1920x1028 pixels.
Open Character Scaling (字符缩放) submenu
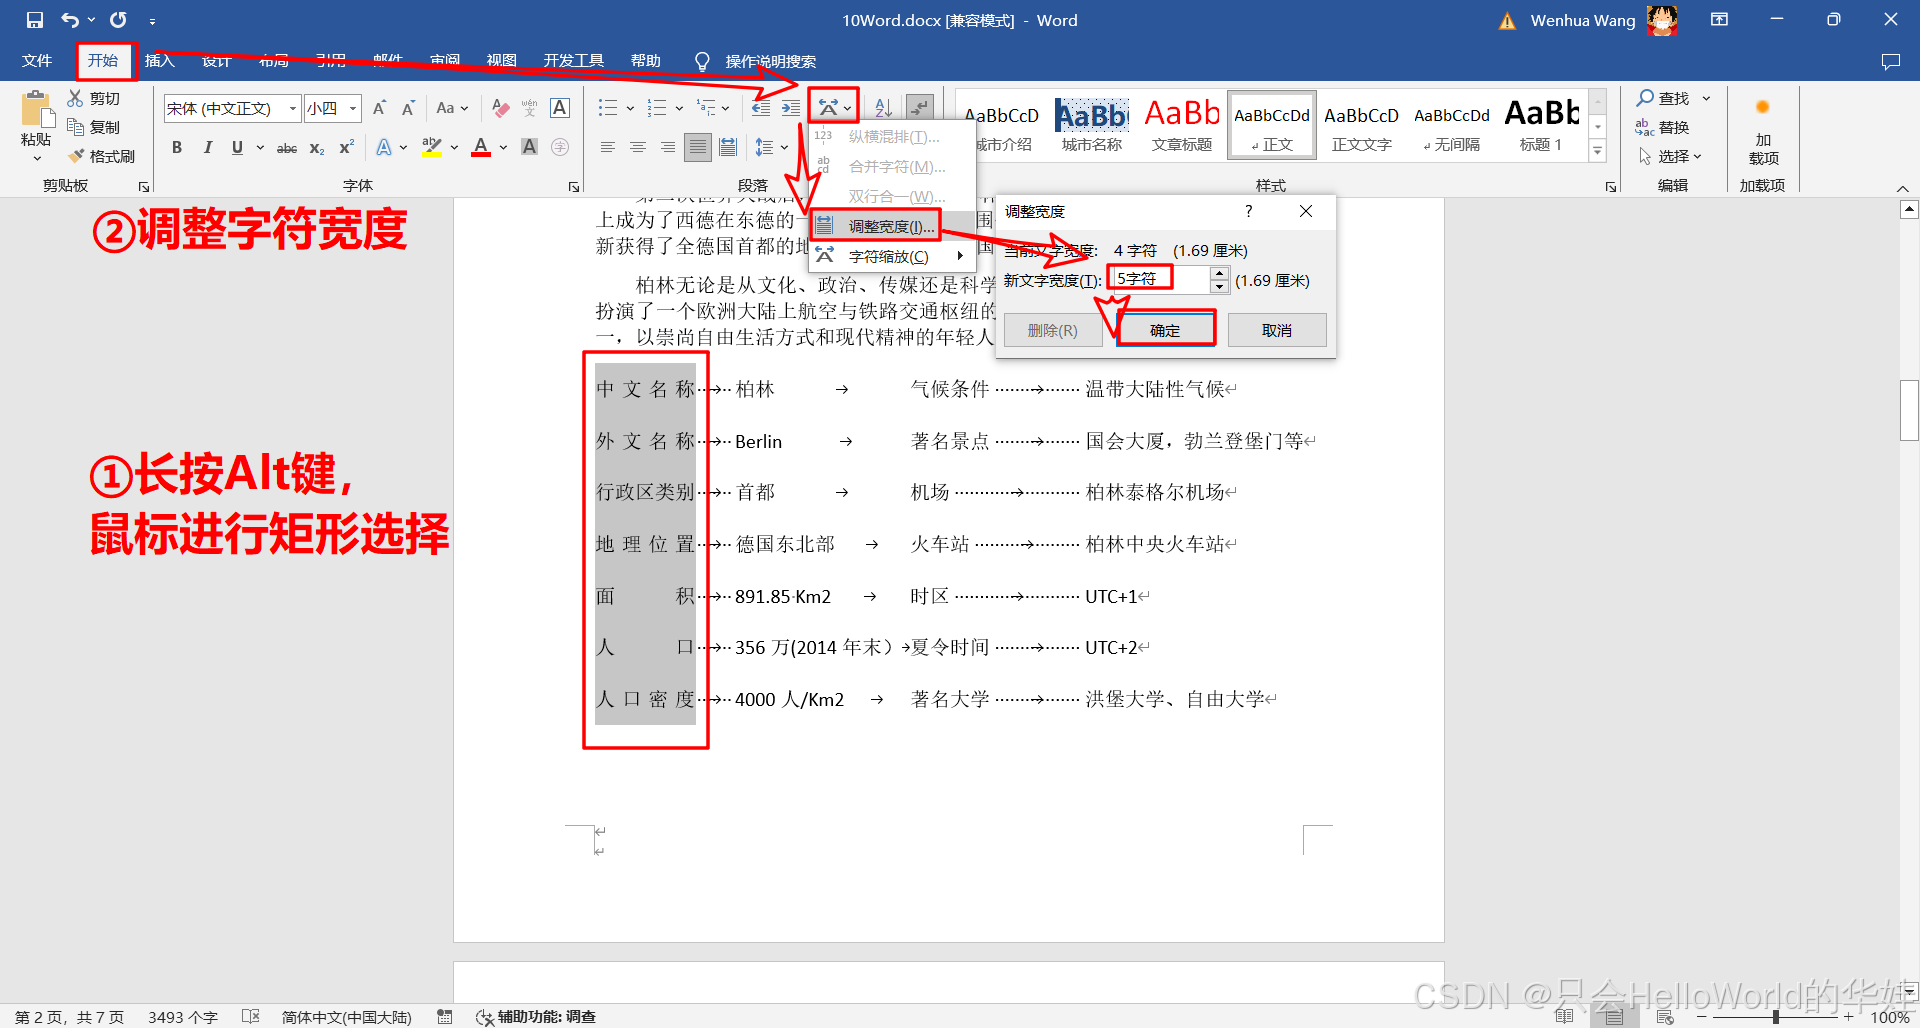click(x=891, y=256)
